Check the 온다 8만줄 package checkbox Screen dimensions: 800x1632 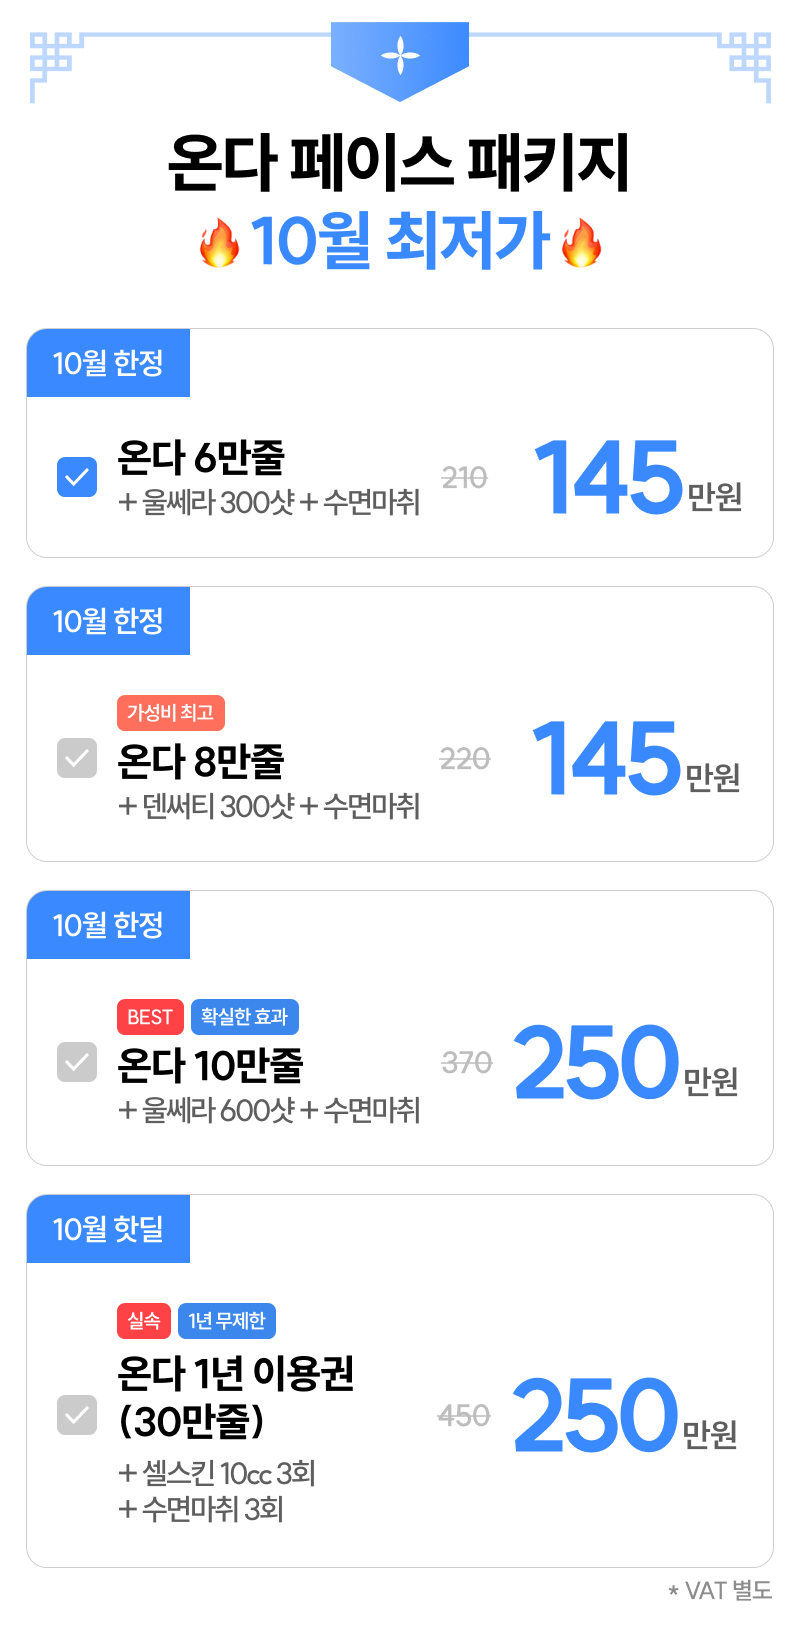pos(77,758)
